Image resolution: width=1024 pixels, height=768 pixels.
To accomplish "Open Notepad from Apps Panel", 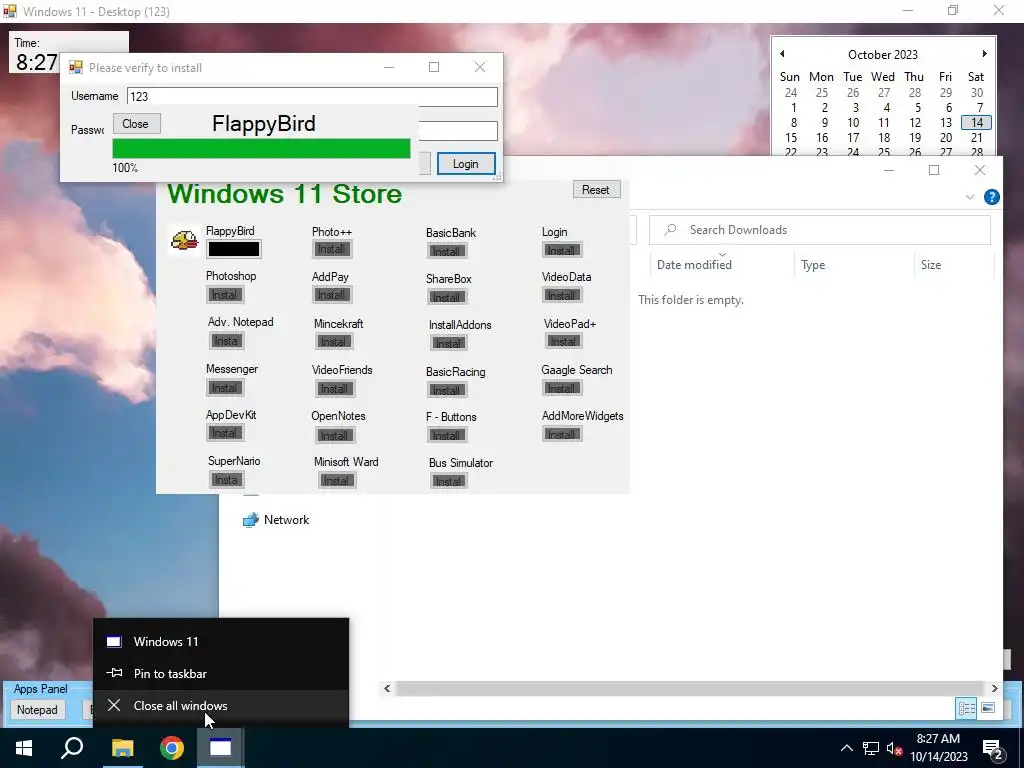I will (x=37, y=709).
